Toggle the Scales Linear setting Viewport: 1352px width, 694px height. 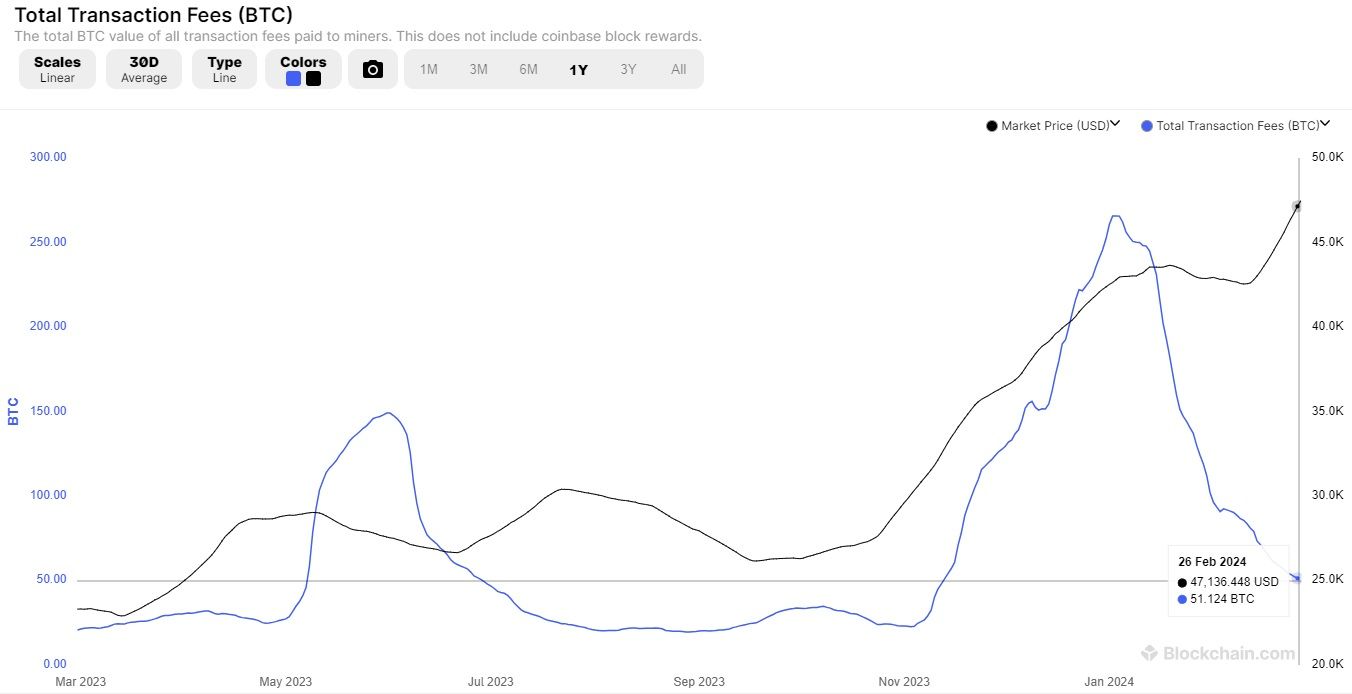57,69
